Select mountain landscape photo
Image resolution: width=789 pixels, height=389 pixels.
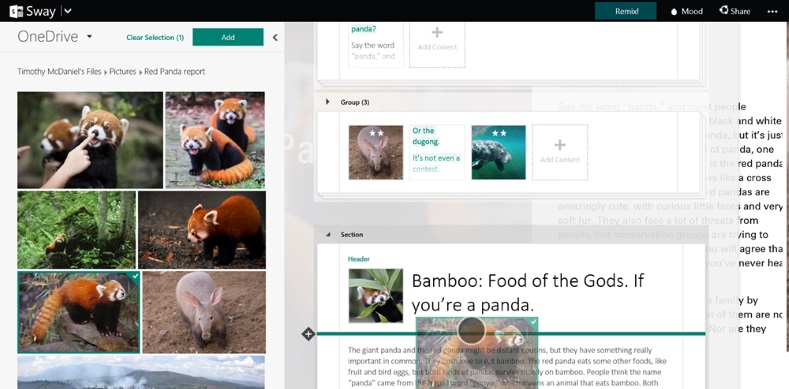pos(141,372)
